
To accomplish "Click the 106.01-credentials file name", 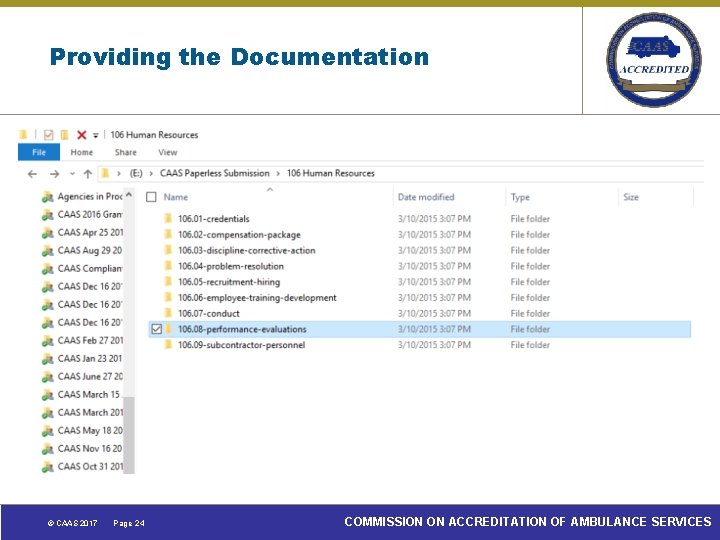I will pyautogui.click(x=214, y=219).
